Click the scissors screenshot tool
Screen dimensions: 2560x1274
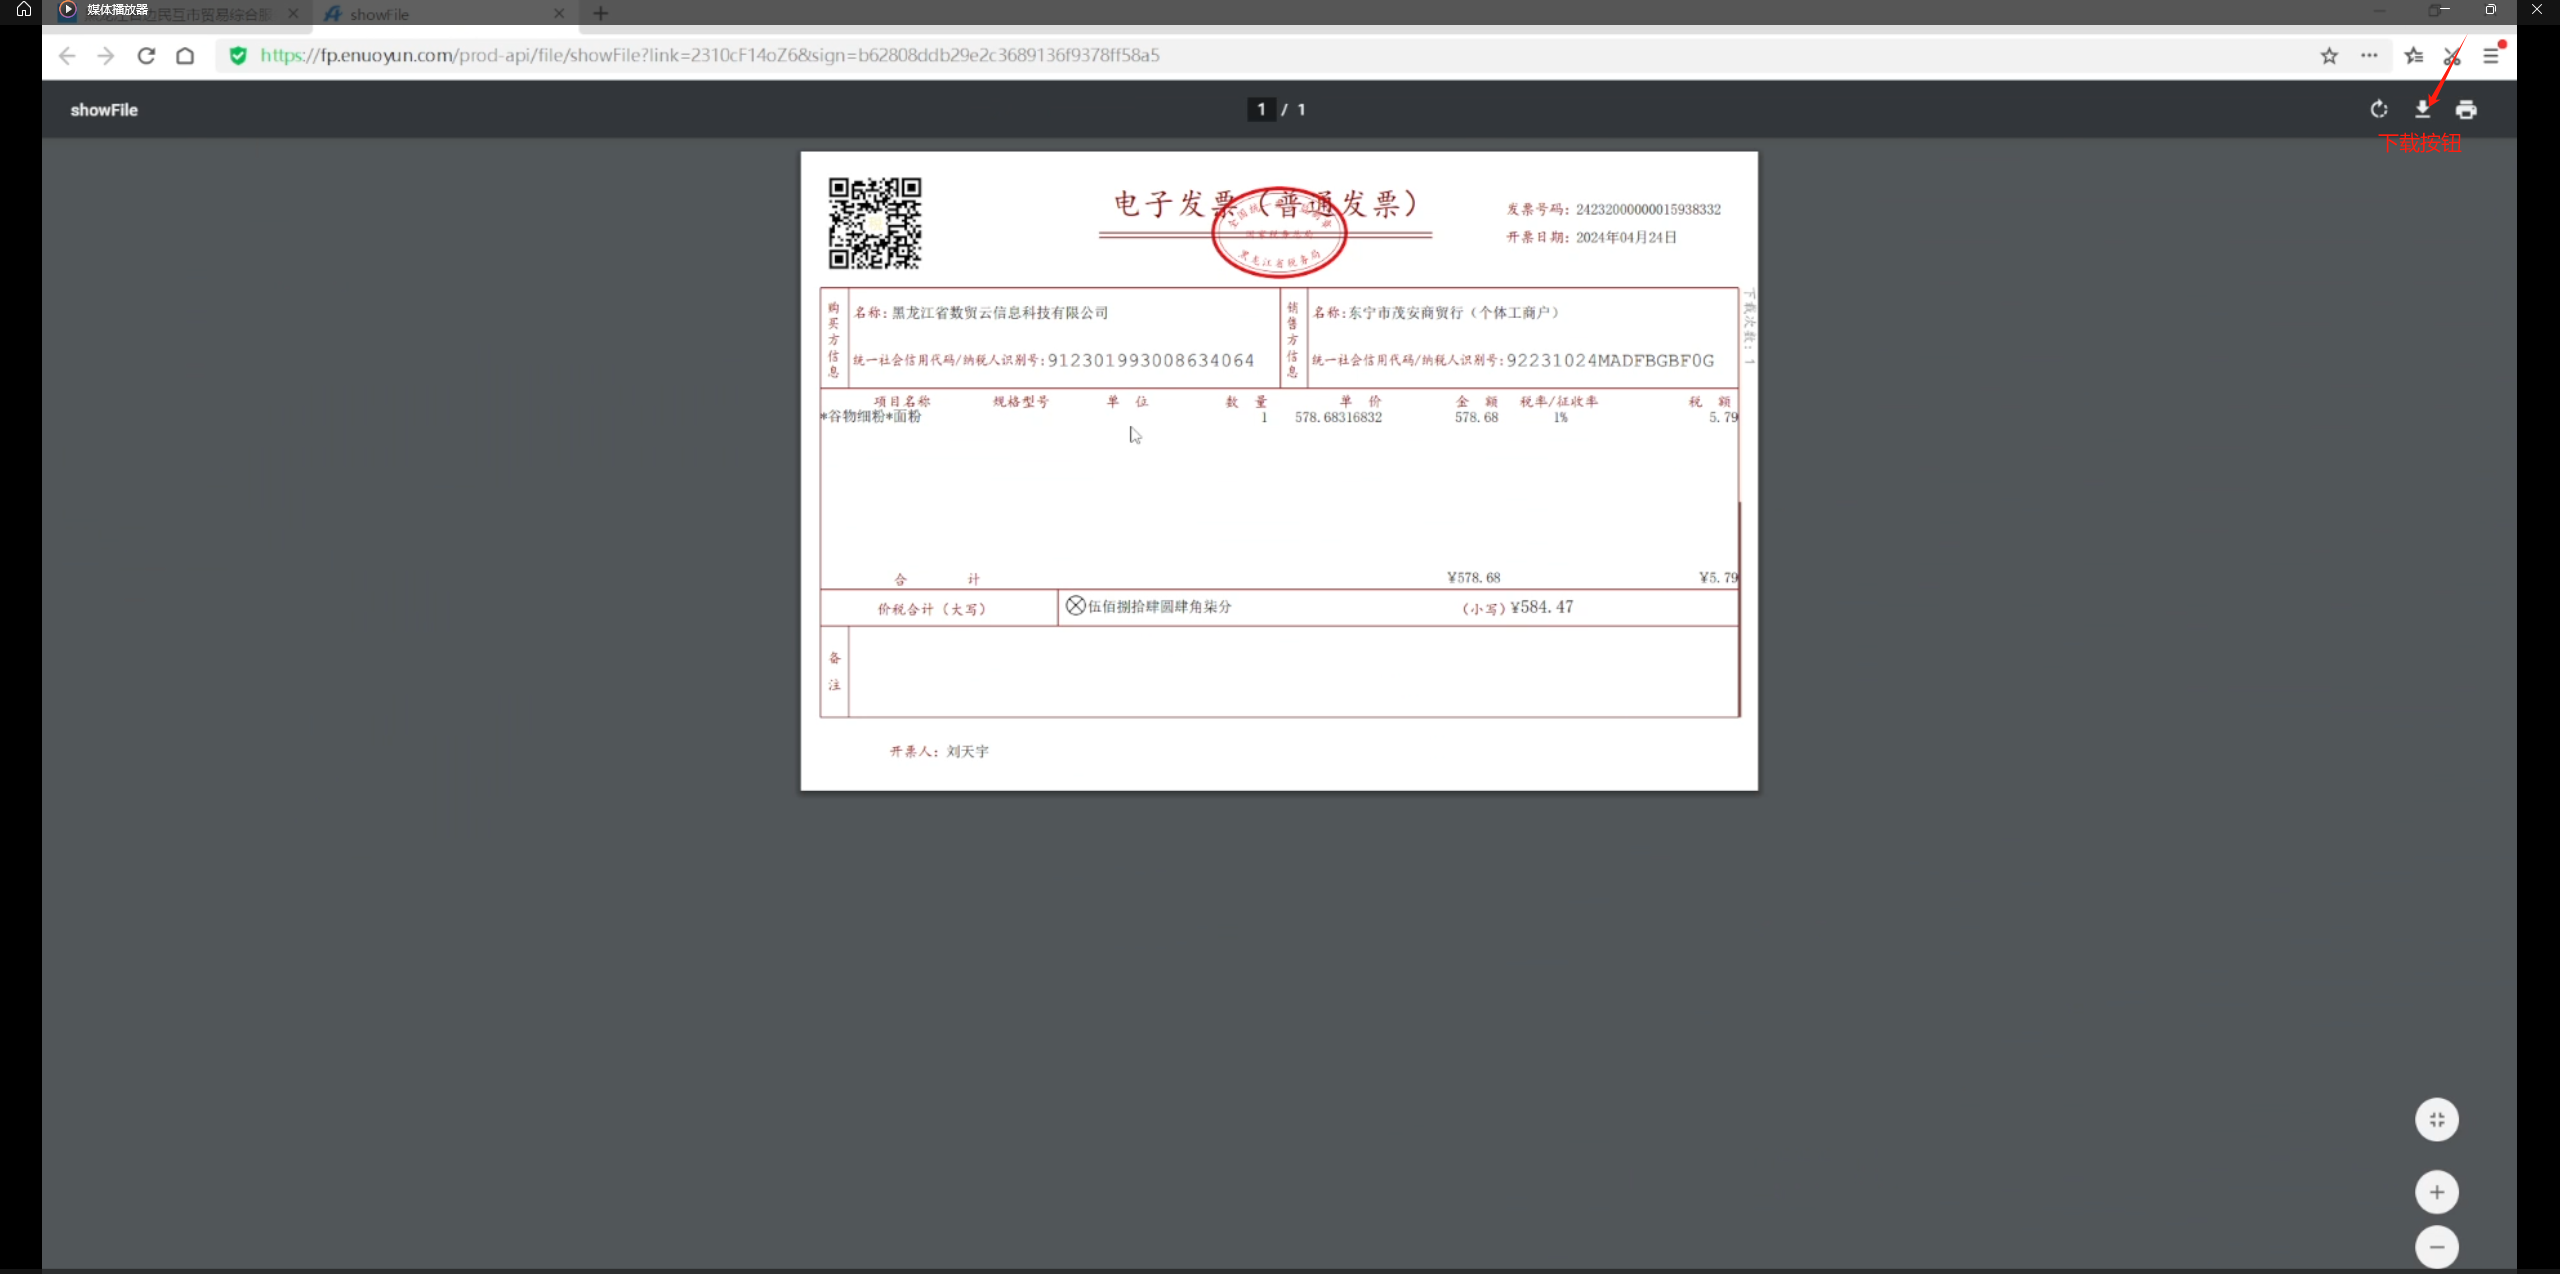[x=2452, y=56]
